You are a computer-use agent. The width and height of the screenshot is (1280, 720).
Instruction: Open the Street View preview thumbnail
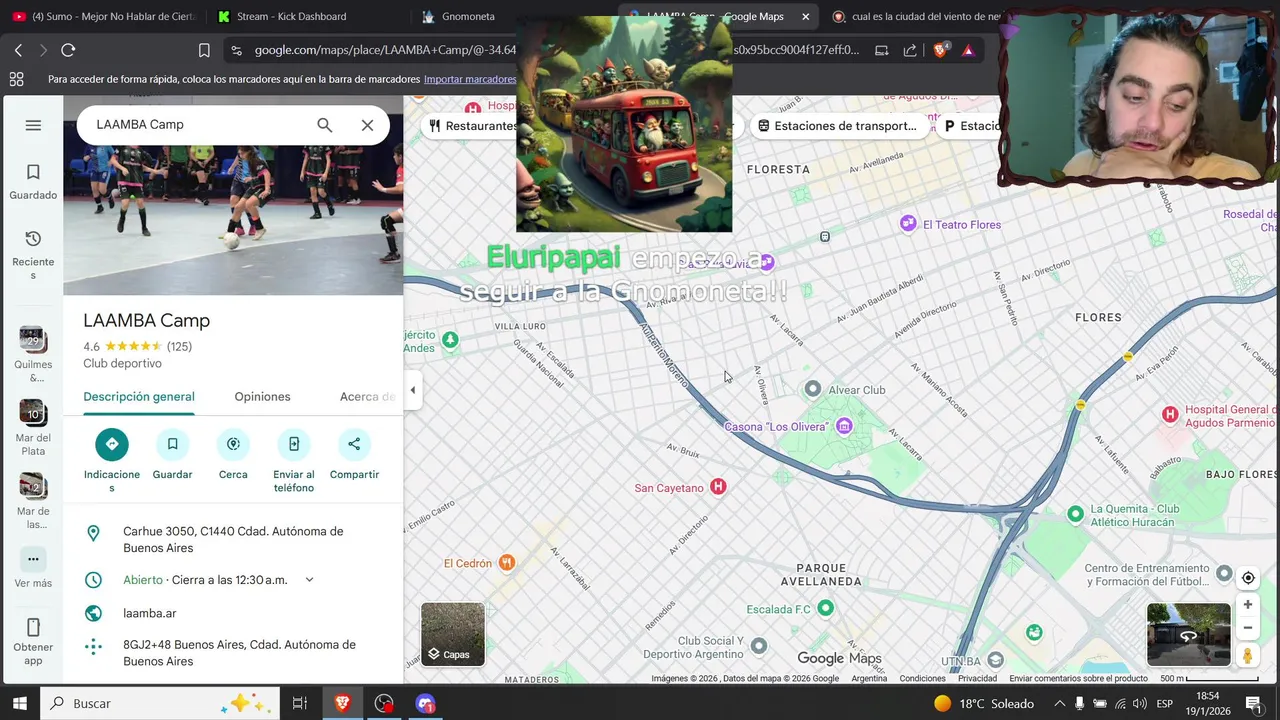(x=1189, y=634)
